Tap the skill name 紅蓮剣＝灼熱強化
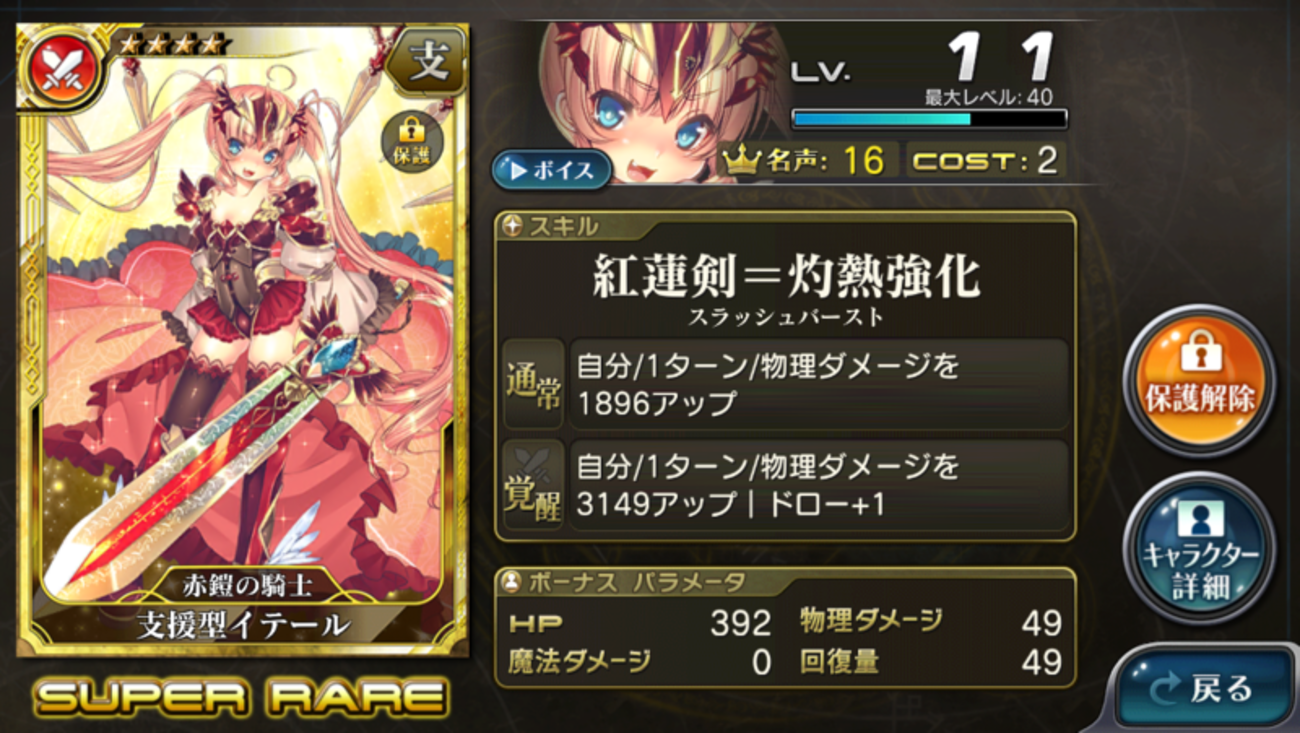The height and width of the screenshot is (733, 1300). tap(786, 276)
